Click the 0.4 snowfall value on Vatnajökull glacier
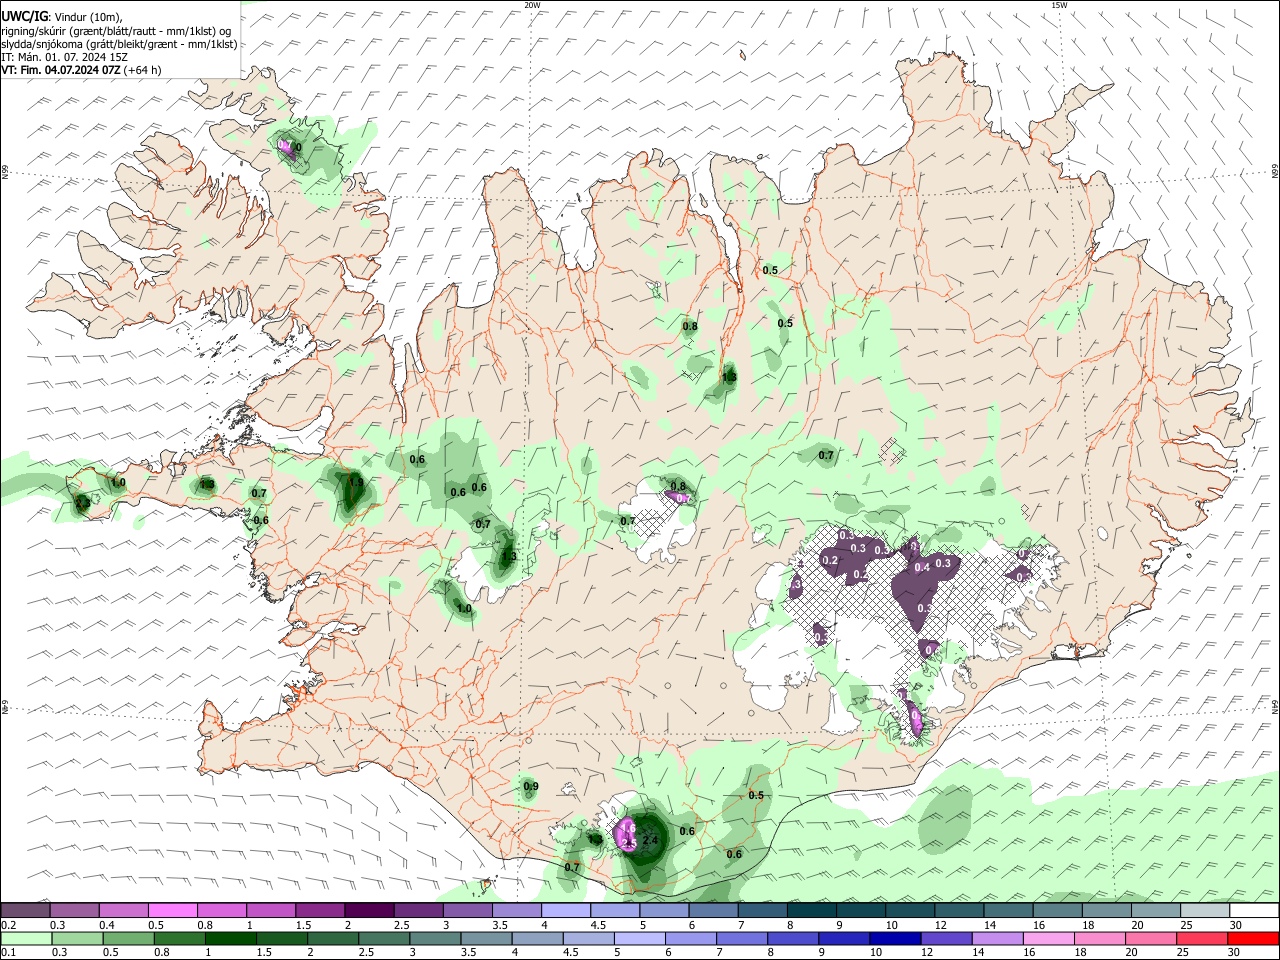The width and height of the screenshot is (1280, 960). 922,567
